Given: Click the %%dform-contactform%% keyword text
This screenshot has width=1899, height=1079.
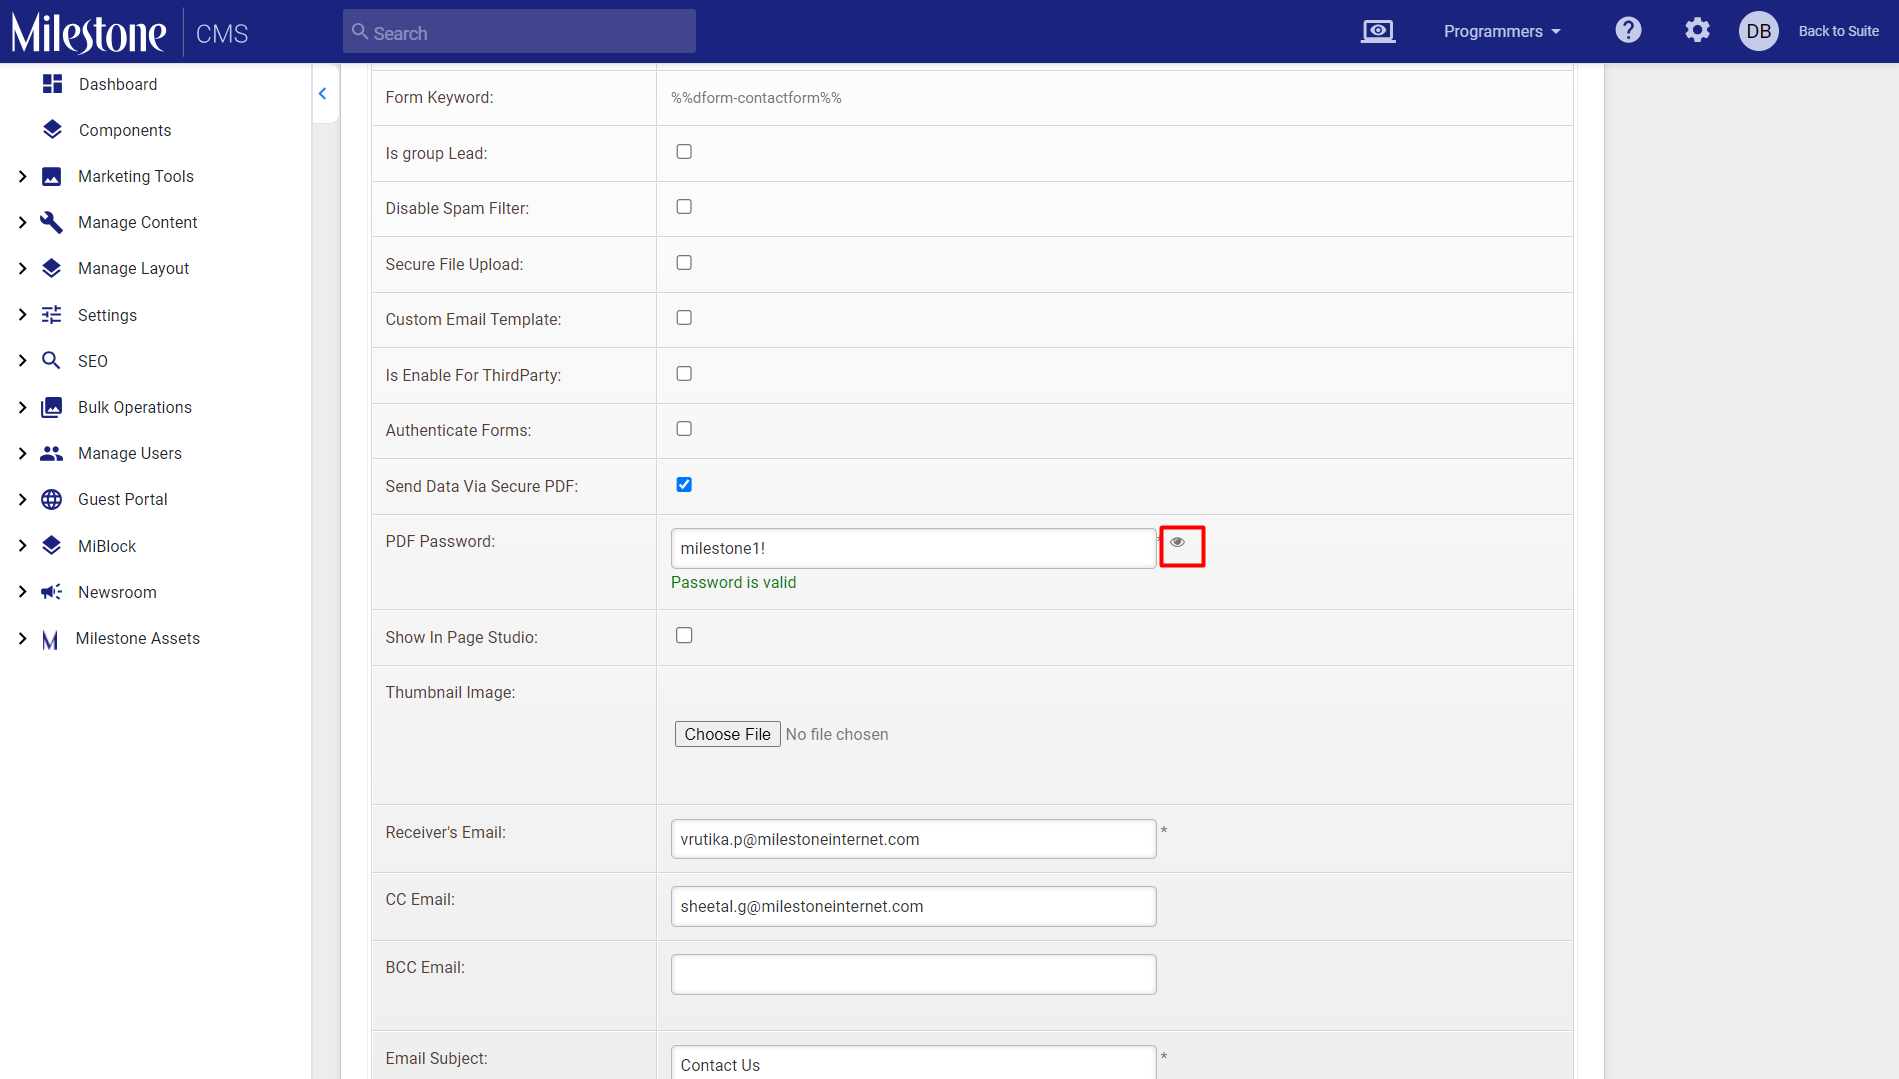Looking at the screenshot, I should pos(756,98).
